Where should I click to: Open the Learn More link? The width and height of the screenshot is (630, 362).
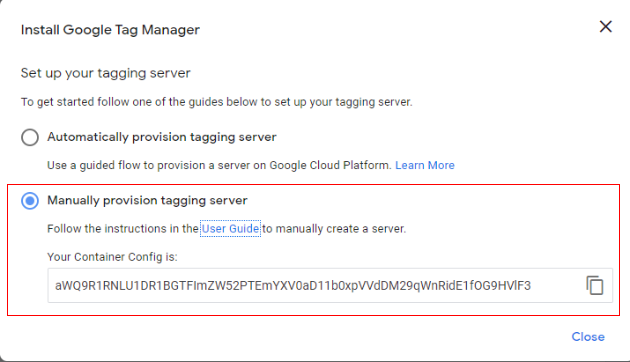425,165
